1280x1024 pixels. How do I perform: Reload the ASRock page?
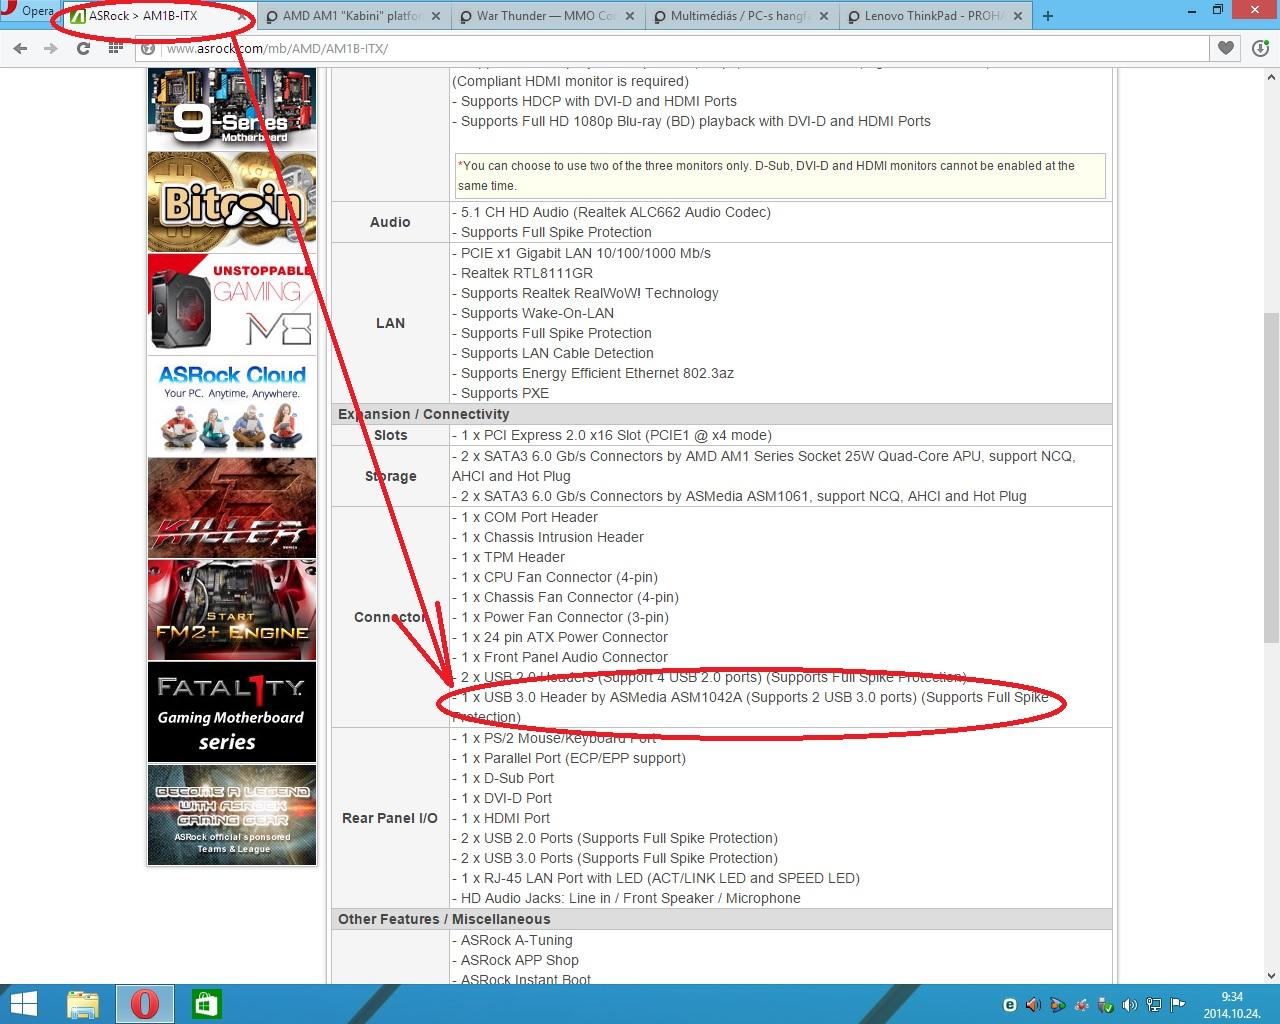click(x=83, y=48)
